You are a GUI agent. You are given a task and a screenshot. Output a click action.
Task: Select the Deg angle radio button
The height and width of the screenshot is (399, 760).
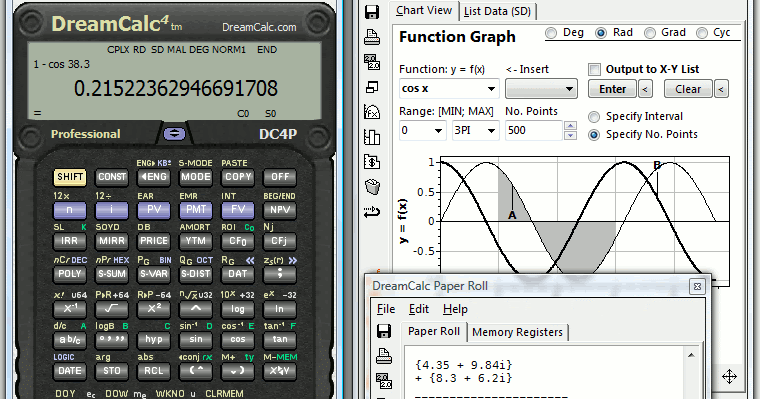551,33
